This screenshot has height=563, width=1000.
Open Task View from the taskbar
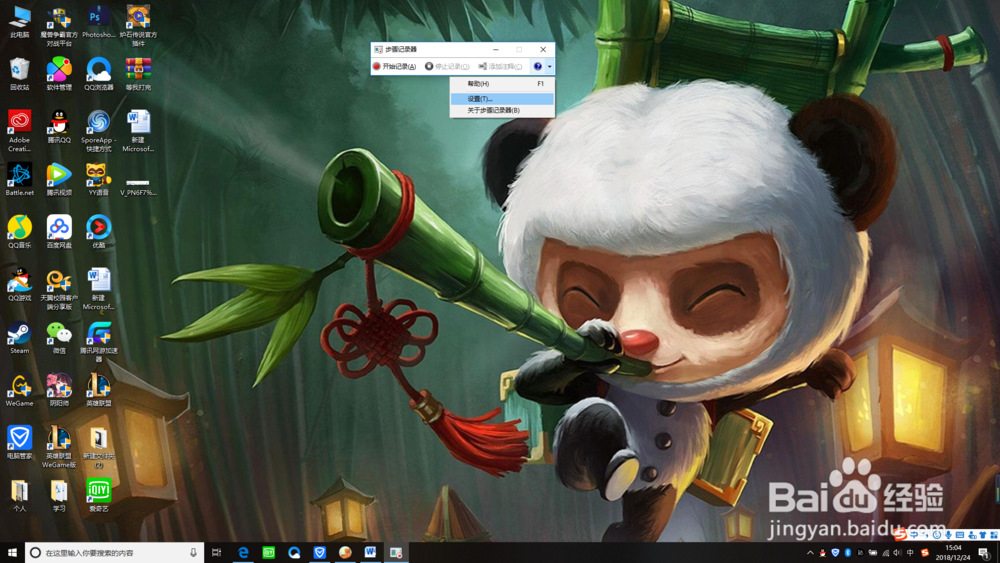[217, 552]
